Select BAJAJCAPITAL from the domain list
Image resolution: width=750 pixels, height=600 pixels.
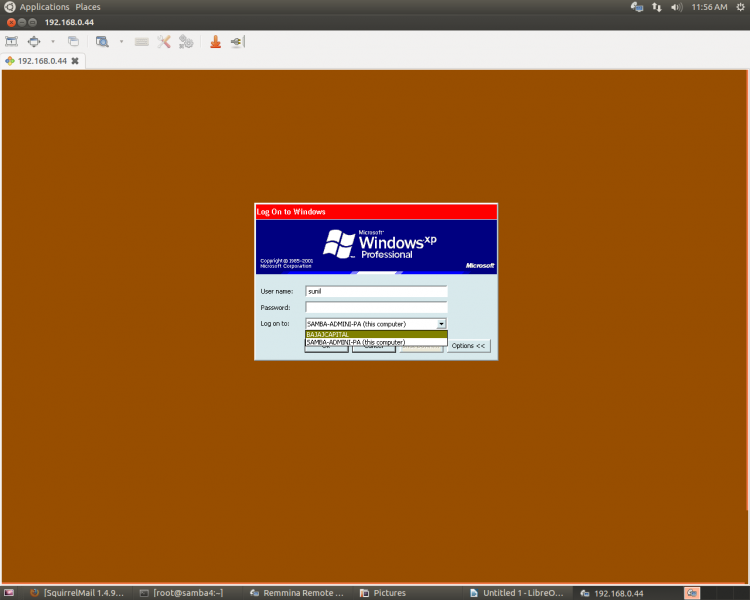click(376, 334)
